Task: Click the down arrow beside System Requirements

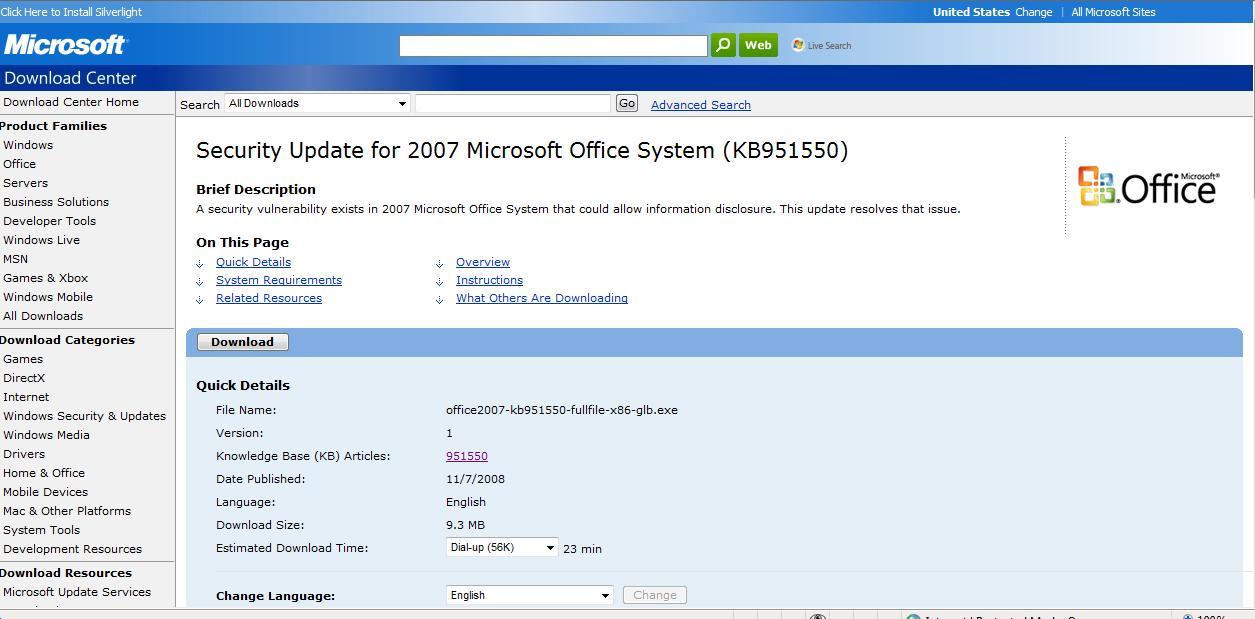Action: 200,282
